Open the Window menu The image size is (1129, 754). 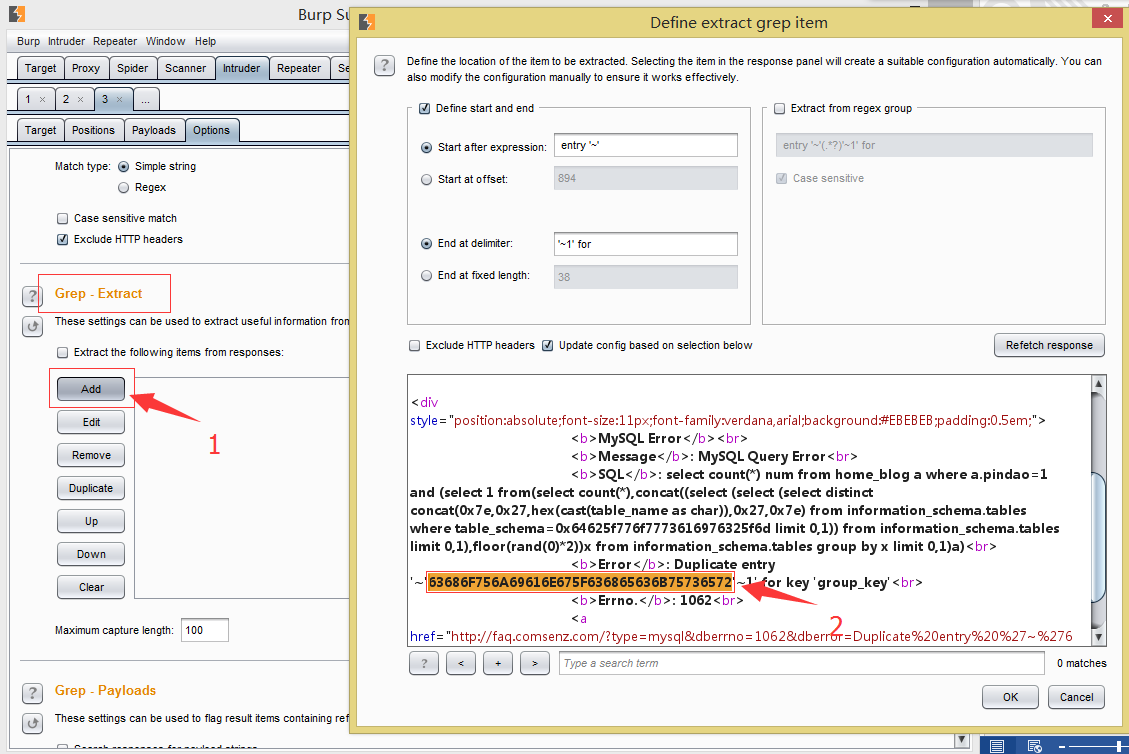166,41
